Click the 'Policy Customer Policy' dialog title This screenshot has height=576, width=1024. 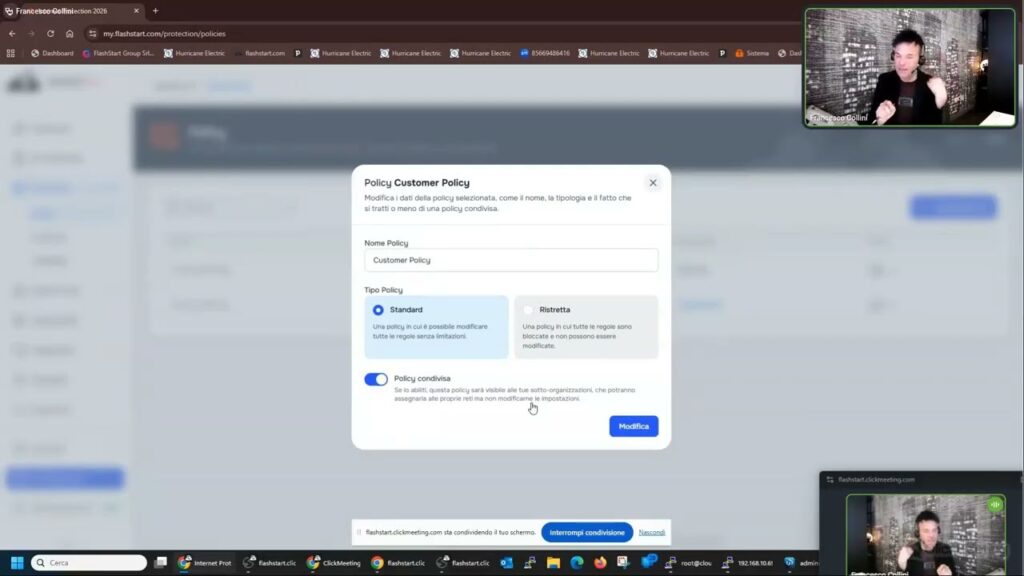click(x=417, y=183)
